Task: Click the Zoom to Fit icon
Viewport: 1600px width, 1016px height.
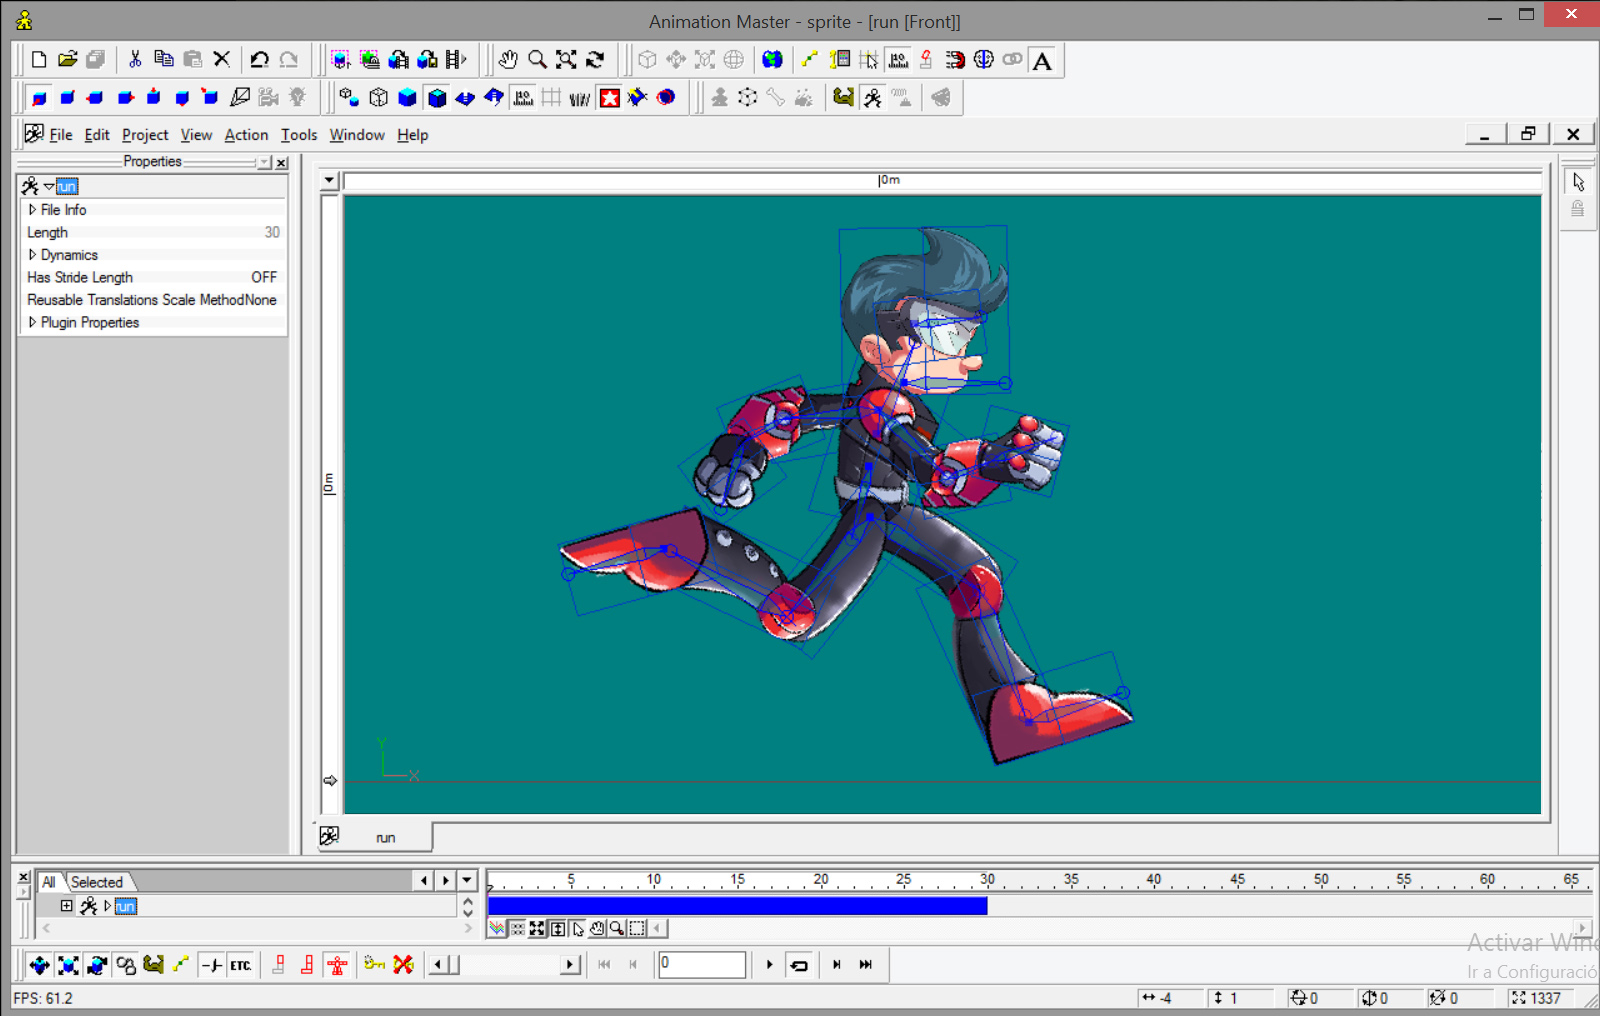Action: (x=566, y=60)
